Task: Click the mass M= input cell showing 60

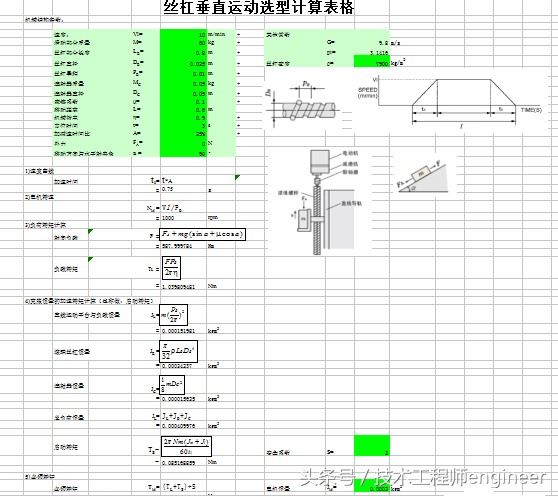Action: pos(183,43)
